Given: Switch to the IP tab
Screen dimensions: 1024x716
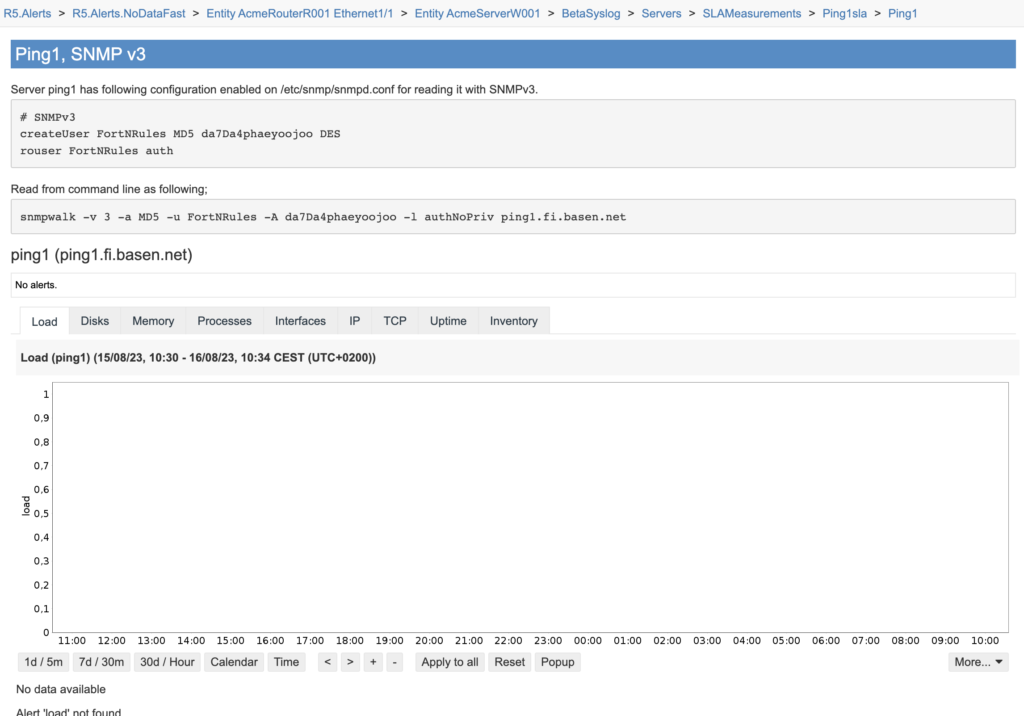Looking at the screenshot, I should tap(355, 321).
